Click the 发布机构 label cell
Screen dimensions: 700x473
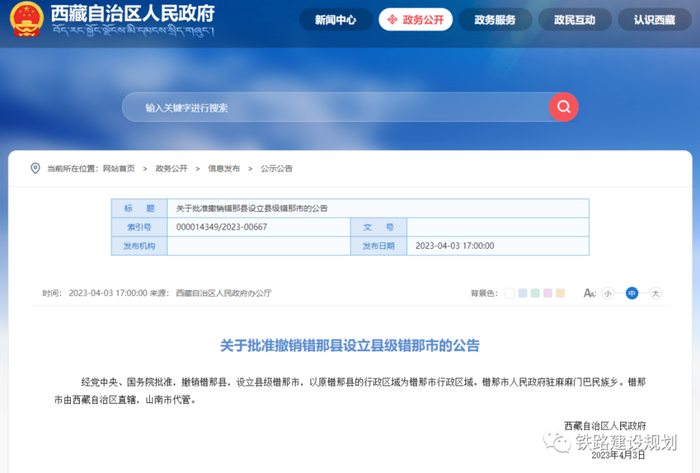click(x=139, y=246)
